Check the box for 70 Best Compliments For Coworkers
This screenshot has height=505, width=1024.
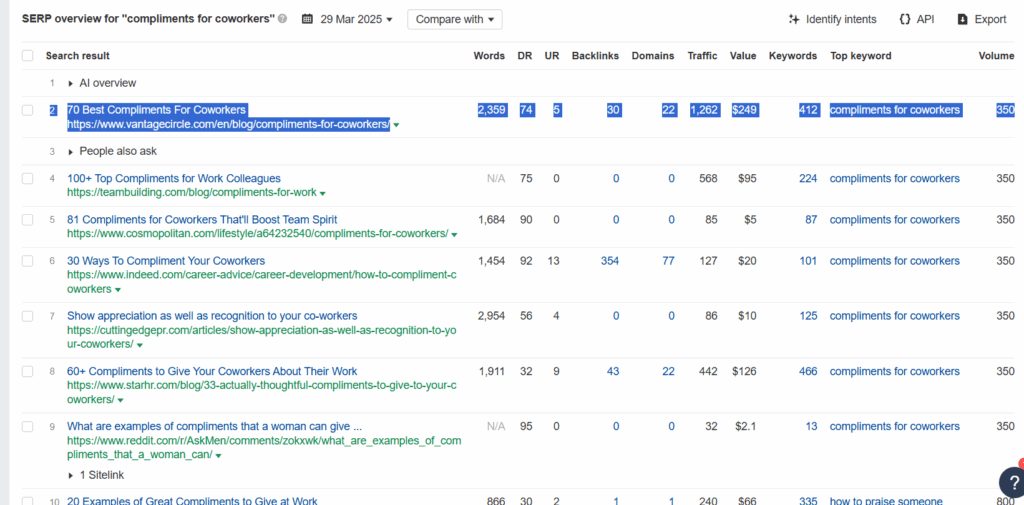click(x=27, y=110)
